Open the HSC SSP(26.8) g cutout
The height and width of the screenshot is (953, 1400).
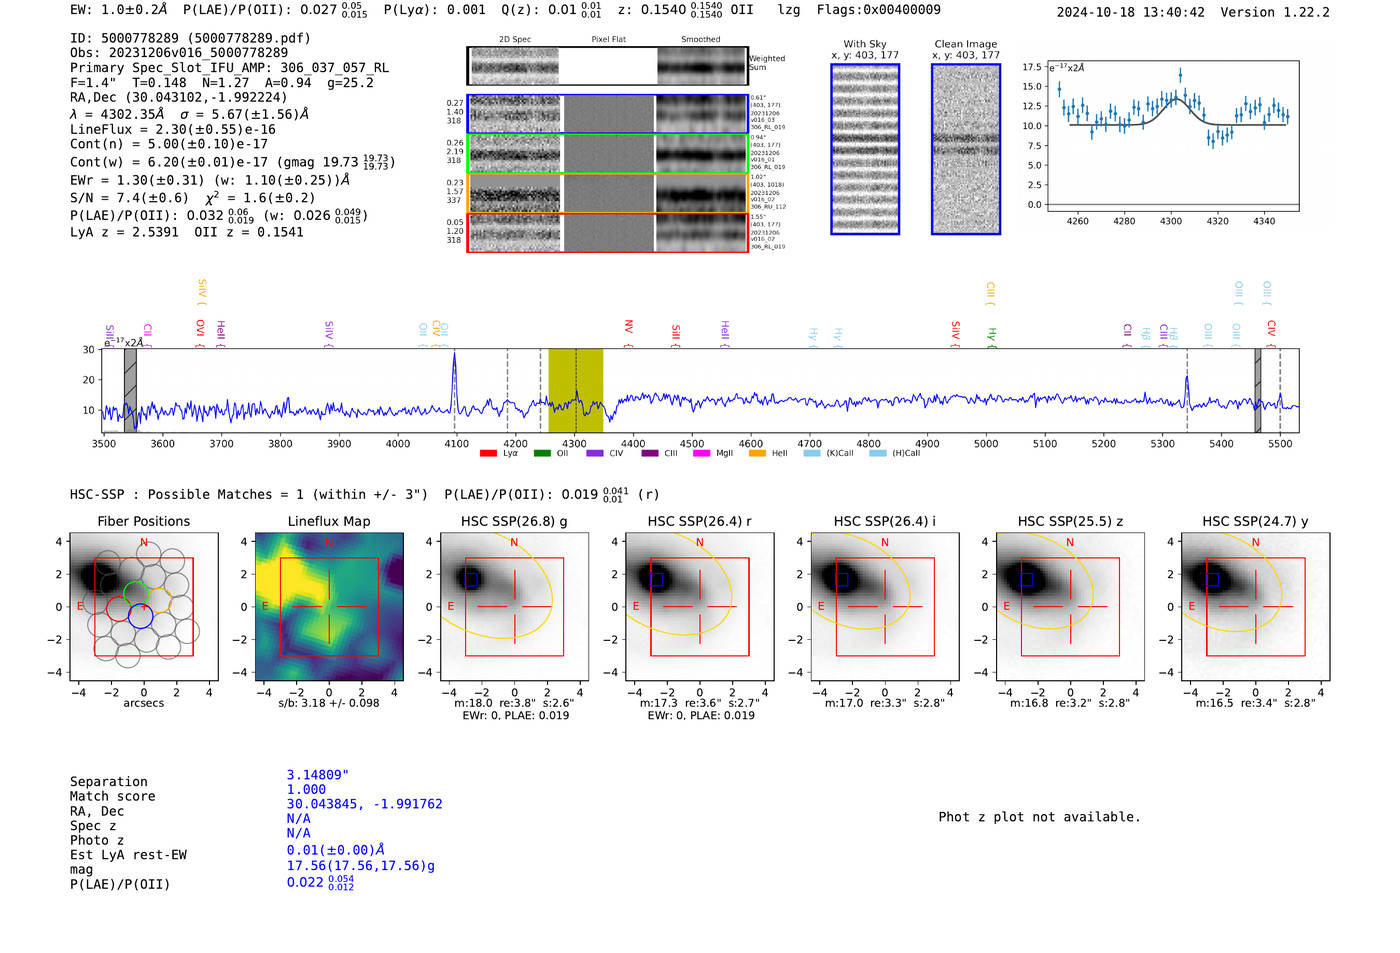[x=514, y=607]
